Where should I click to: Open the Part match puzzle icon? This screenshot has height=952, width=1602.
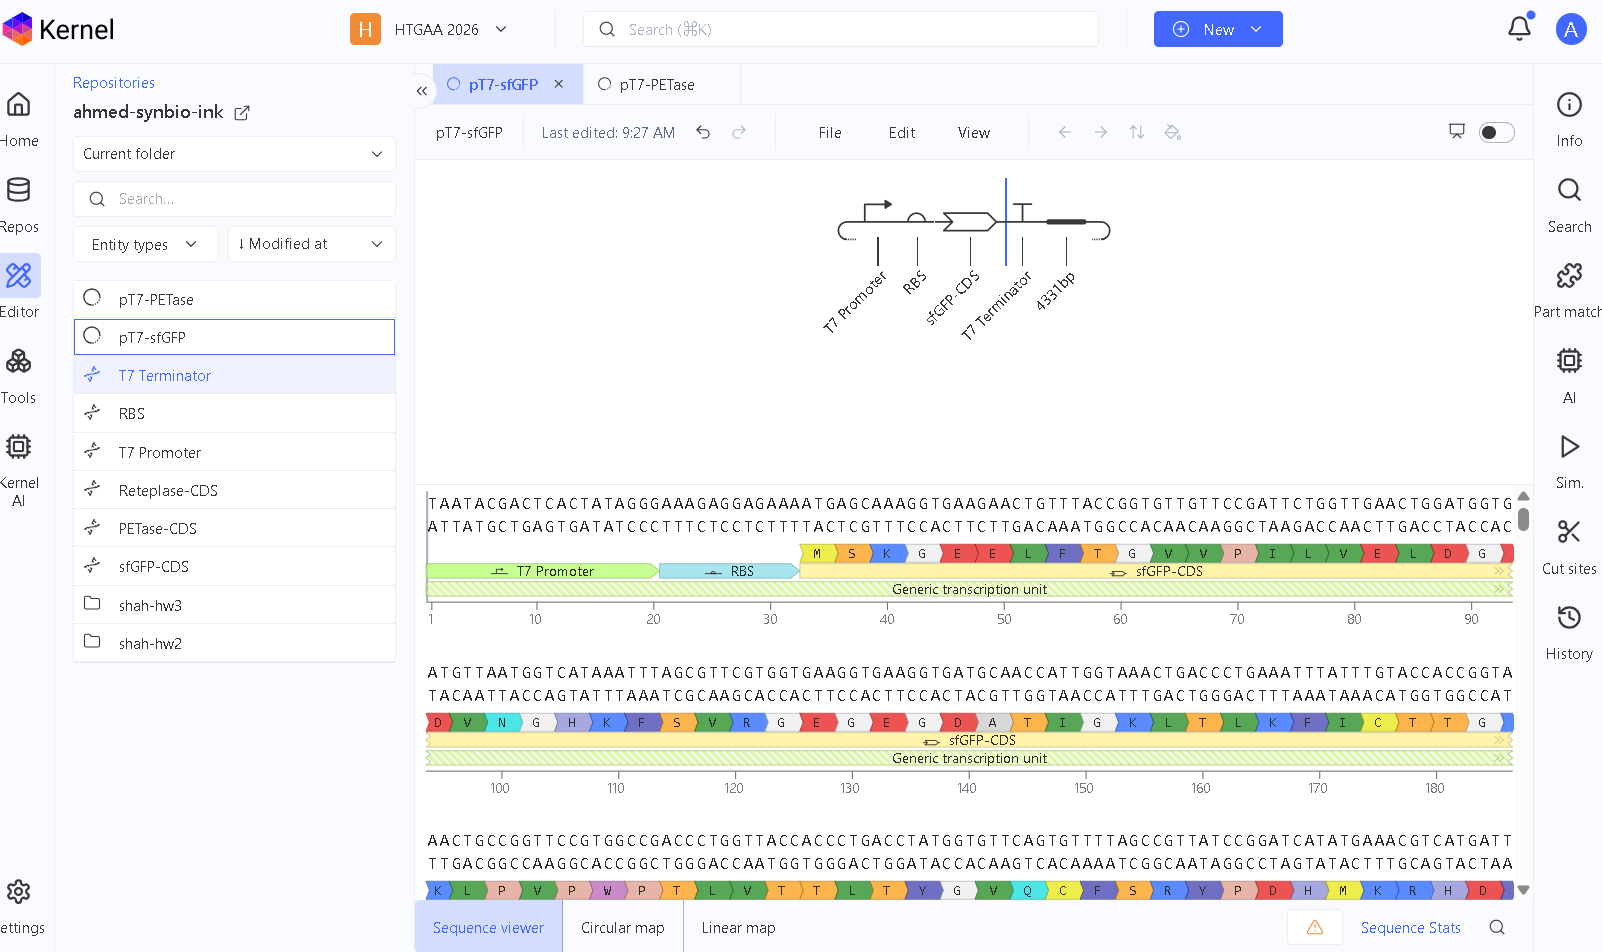click(x=1569, y=275)
